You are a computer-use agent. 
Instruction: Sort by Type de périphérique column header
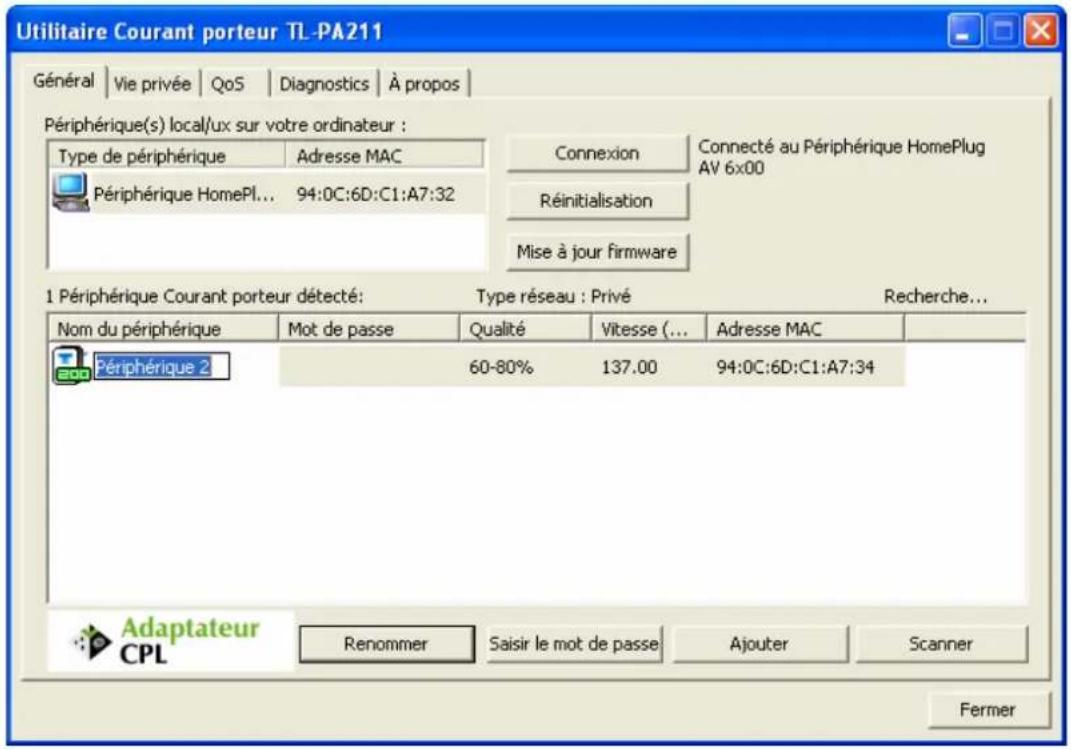tap(167, 156)
